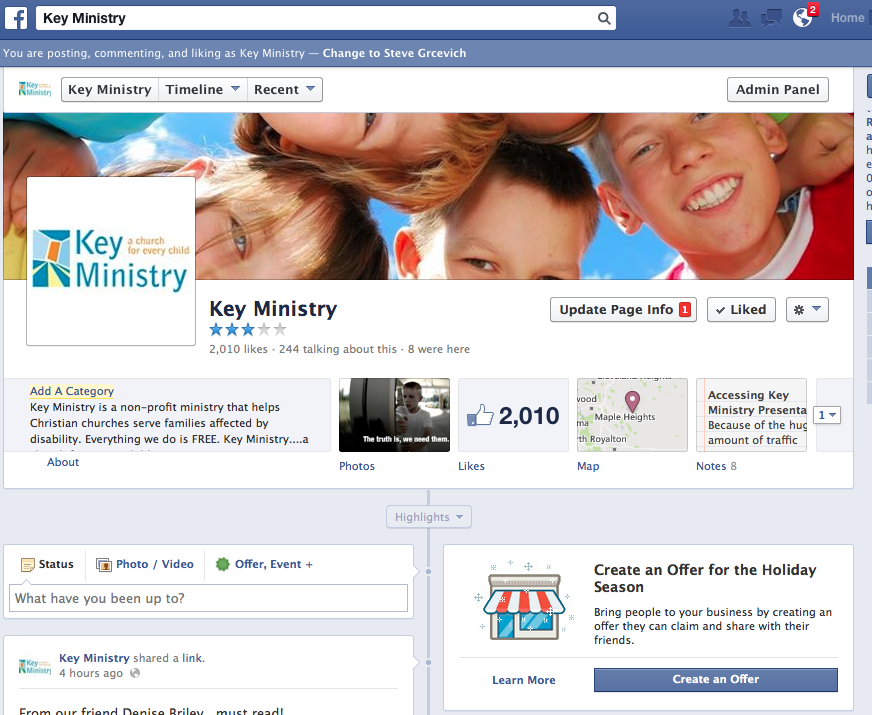Click the Admin Panel button
This screenshot has width=872, height=715.
point(777,90)
